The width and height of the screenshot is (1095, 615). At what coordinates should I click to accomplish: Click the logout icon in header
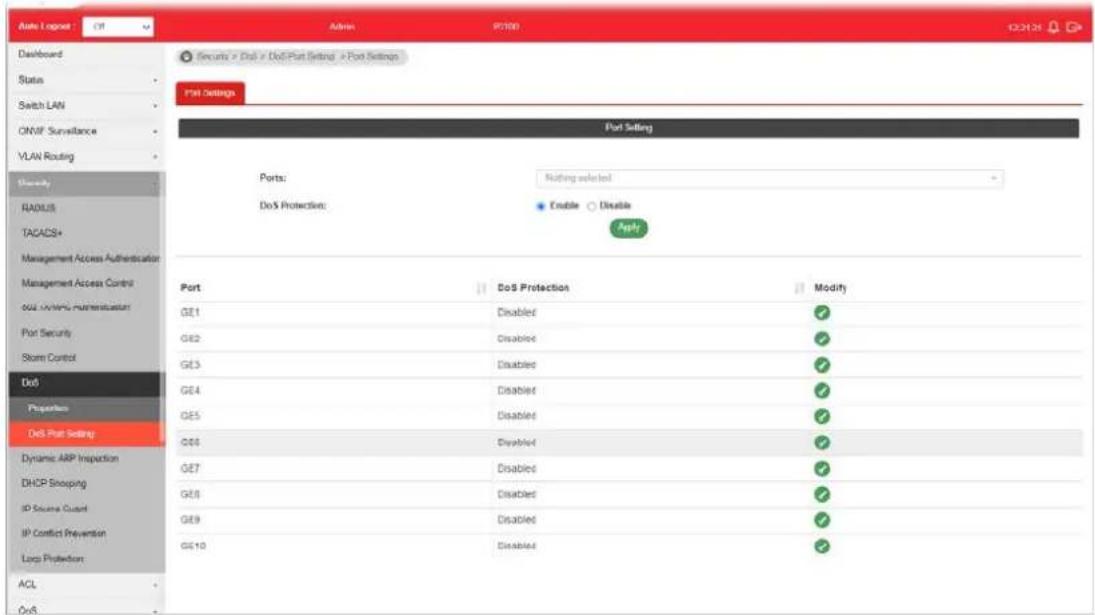click(1073, 27)
